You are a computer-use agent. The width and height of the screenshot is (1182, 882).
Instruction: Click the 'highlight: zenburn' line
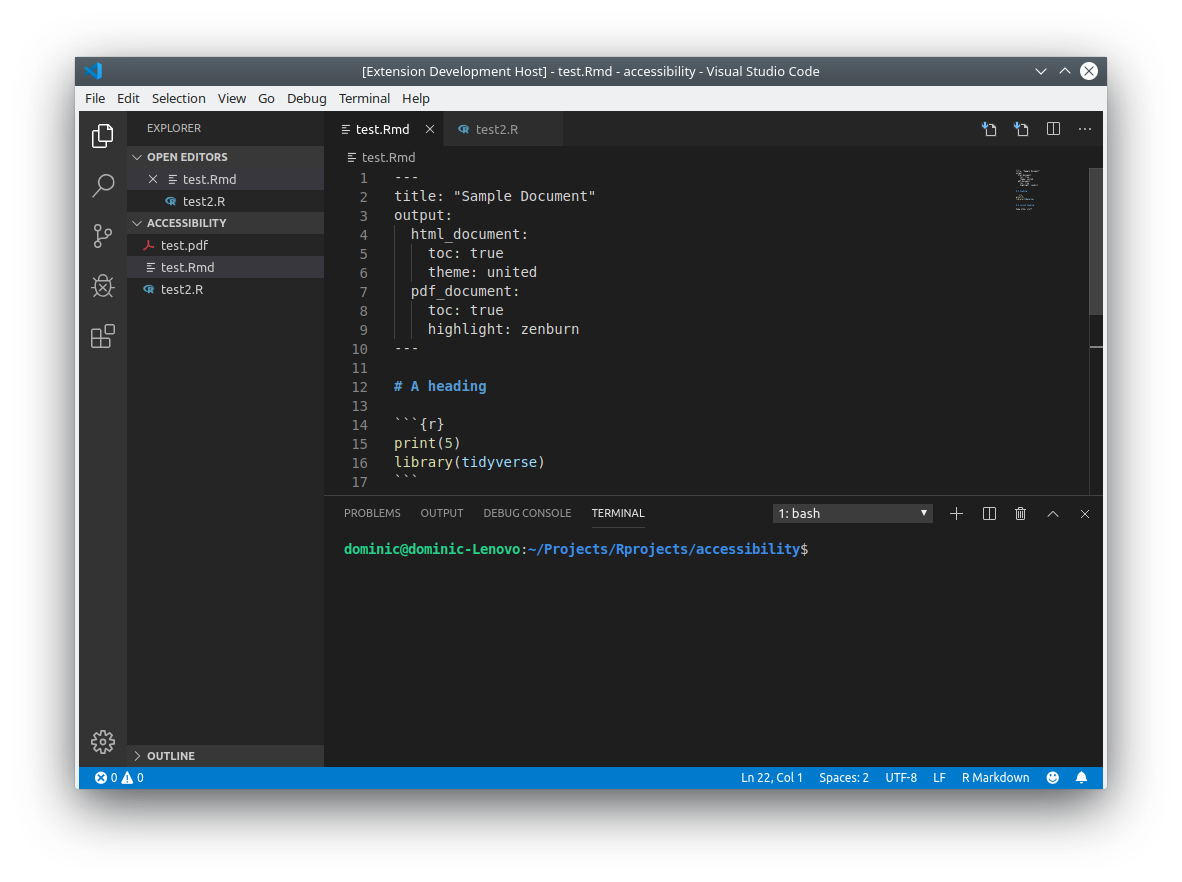pyautogui.click(x=504, y=329)
